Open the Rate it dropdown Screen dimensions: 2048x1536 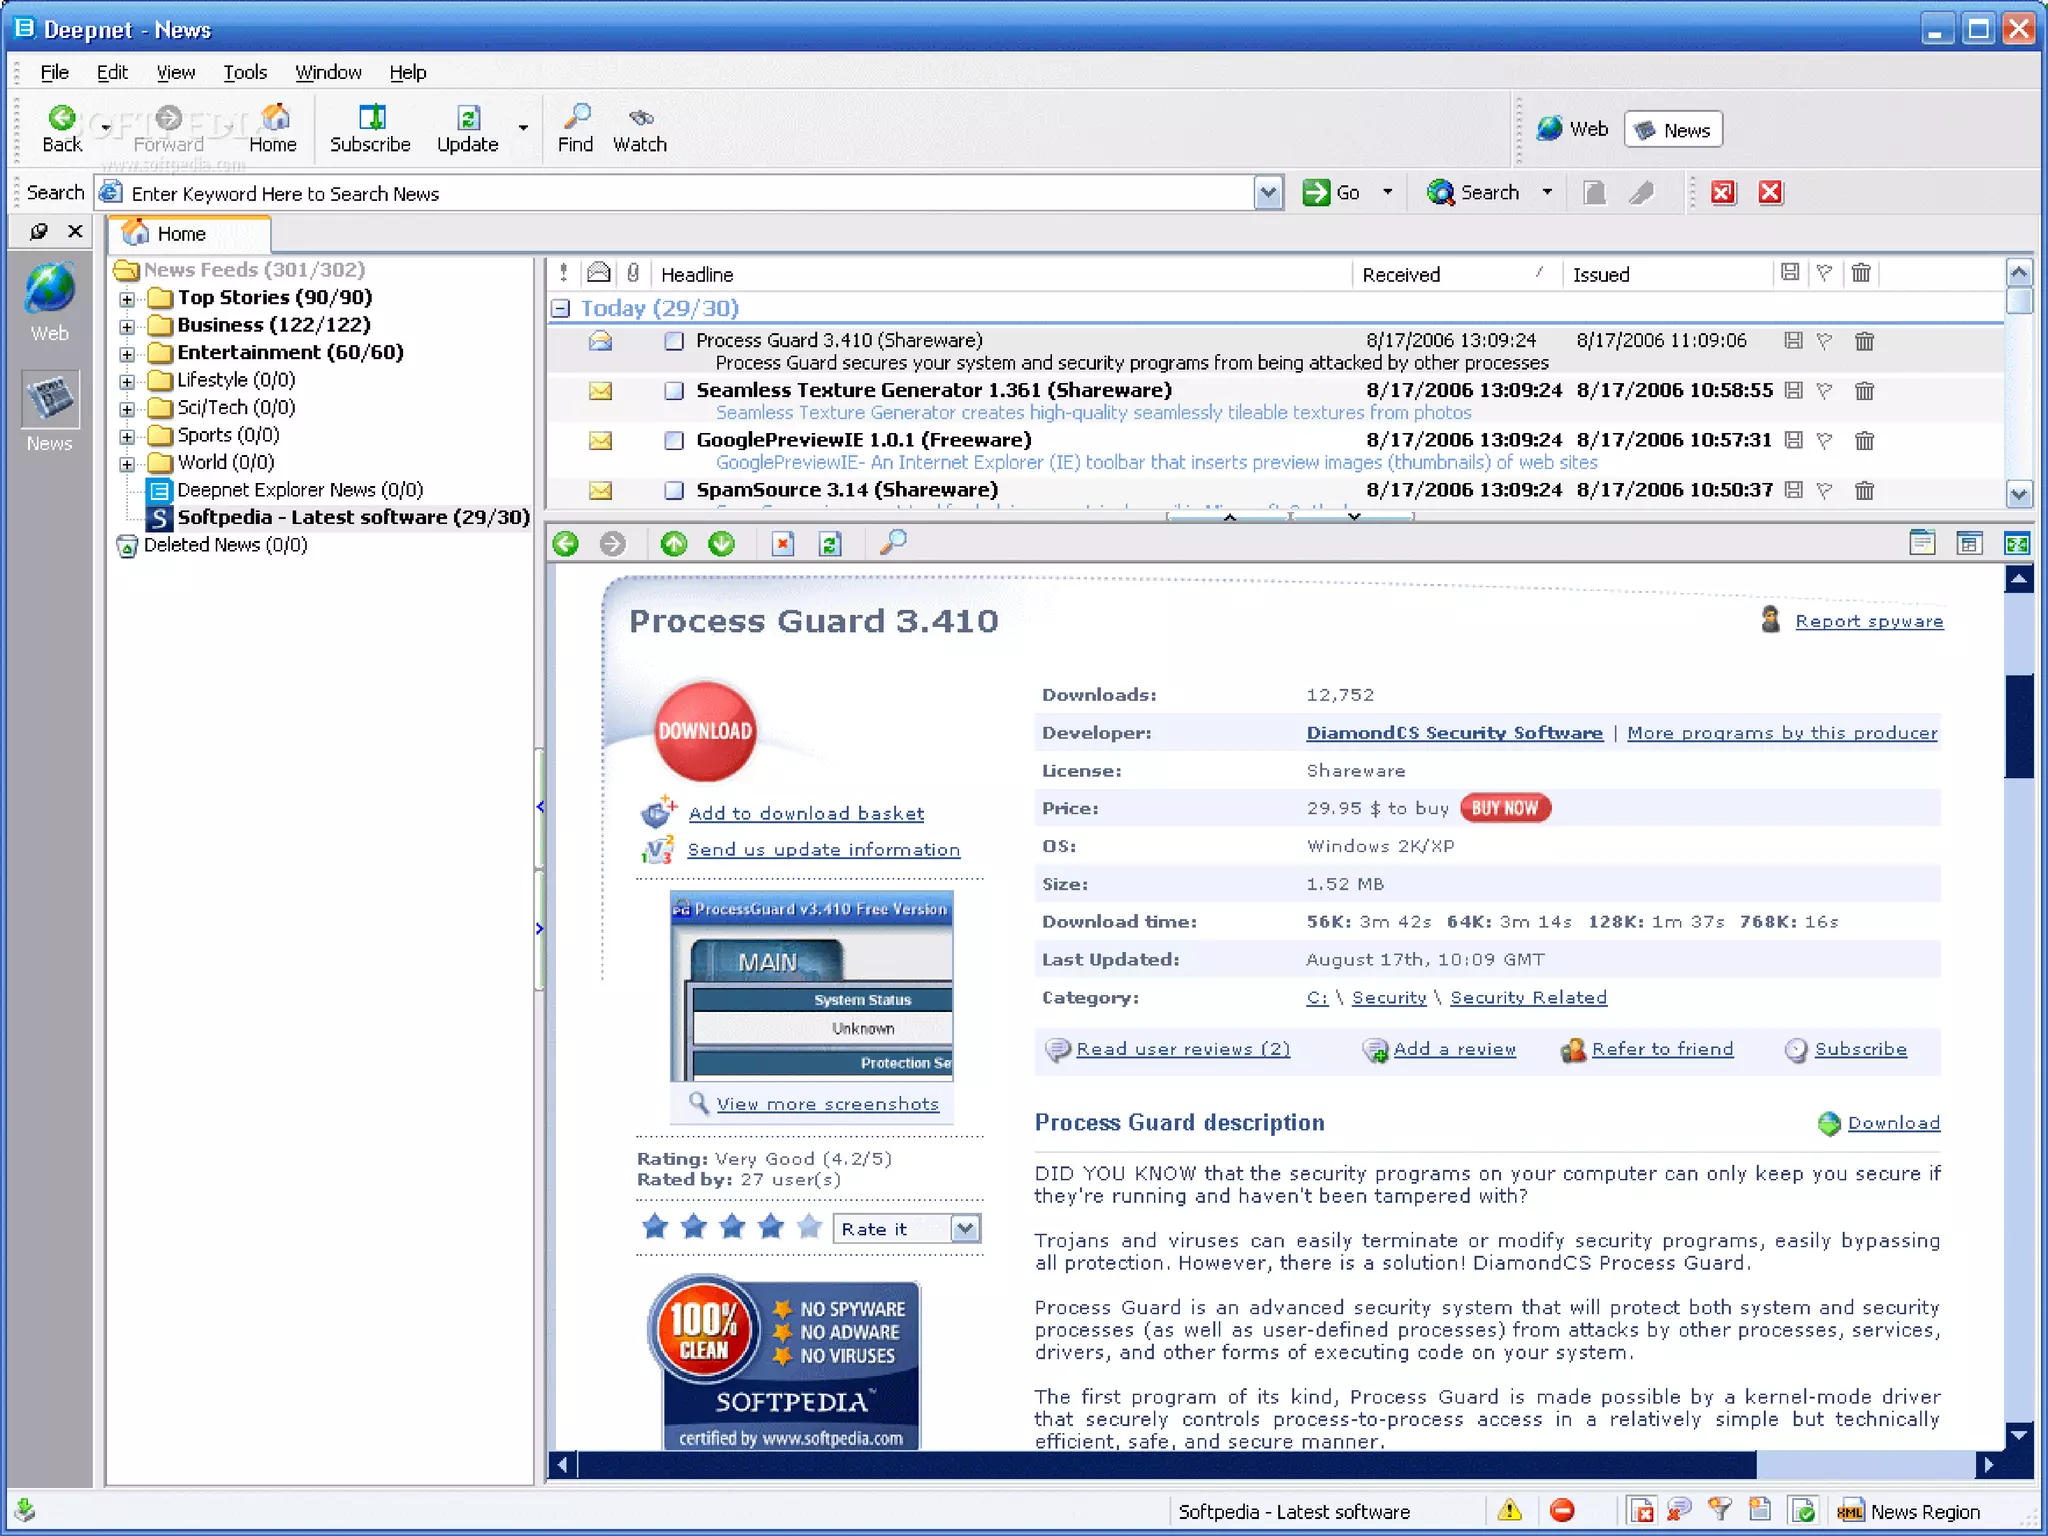pyautogui.click(x=964, y=1228)
